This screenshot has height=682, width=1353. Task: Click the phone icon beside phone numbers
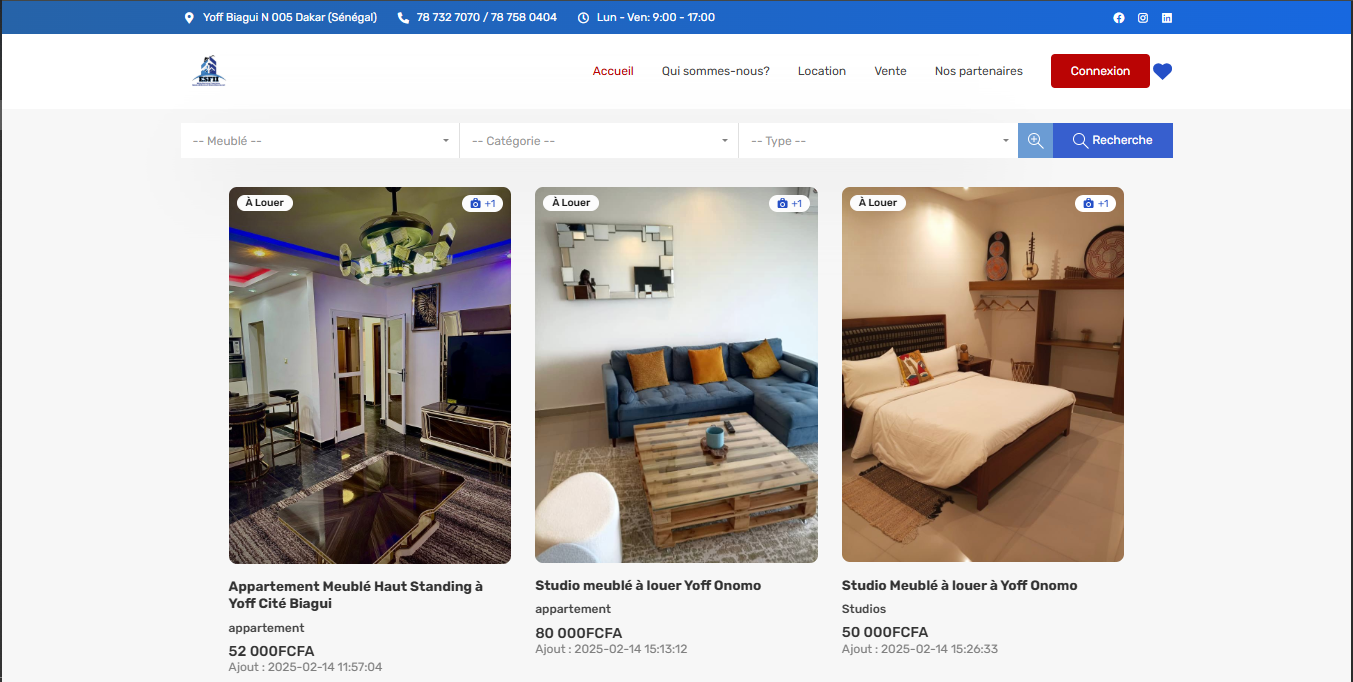[403, 18]
